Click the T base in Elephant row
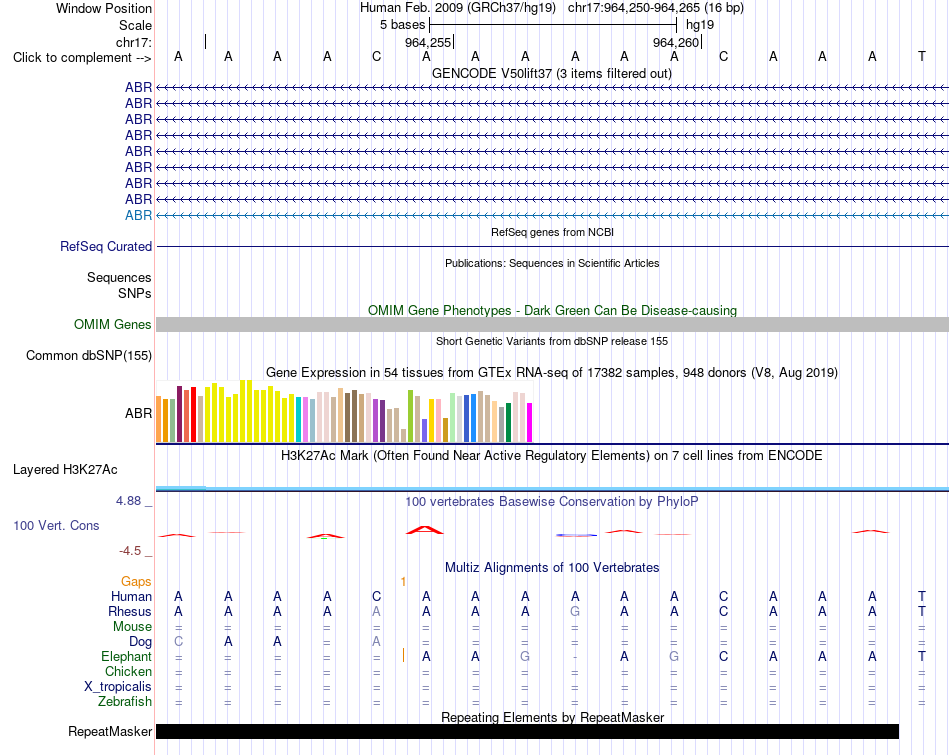This screenshot has width=950, height=755. coord(922,657)
